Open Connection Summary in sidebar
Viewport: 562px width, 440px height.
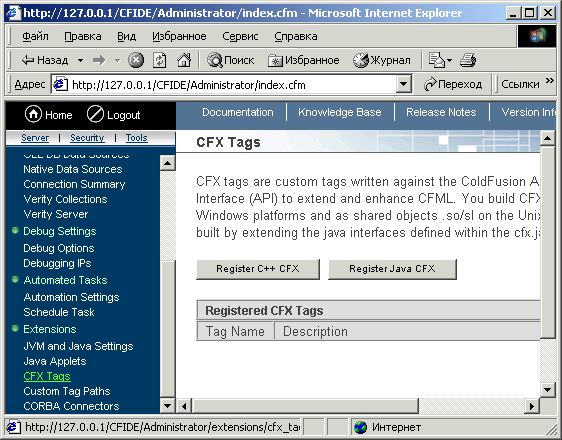[x=74, y=184]
